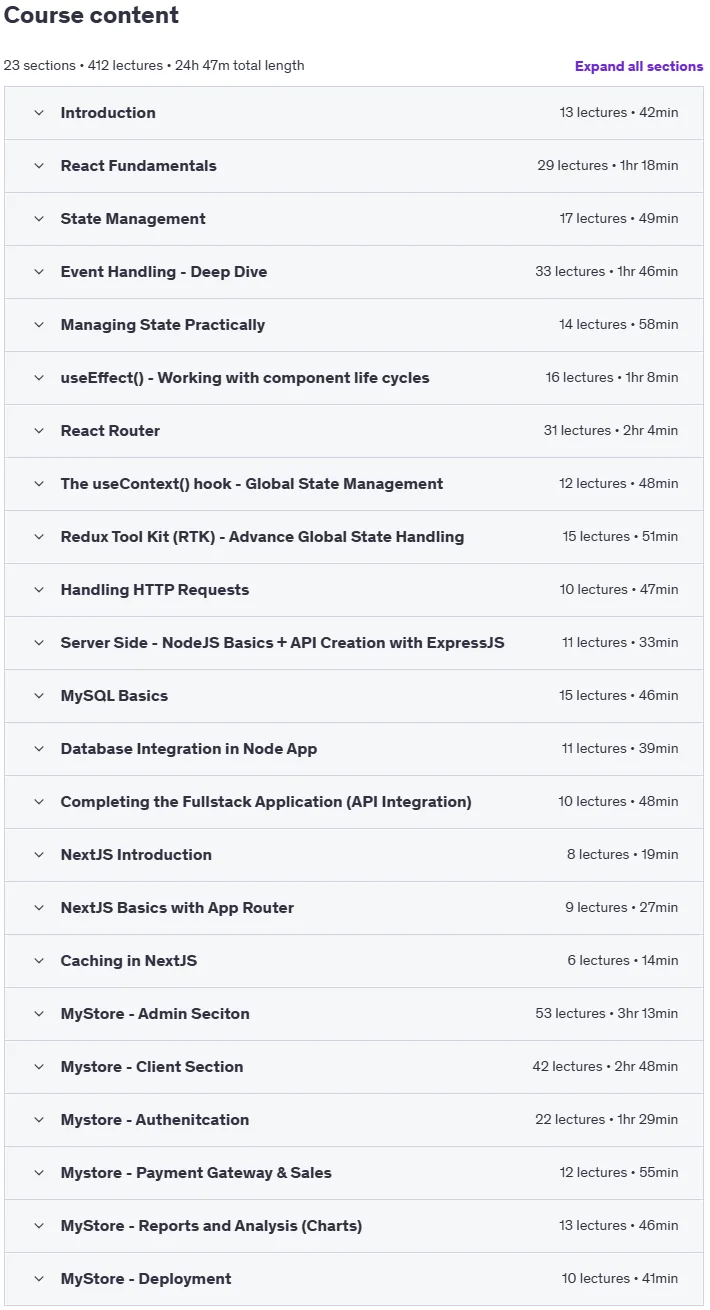Click chevron beside Handling HTTP Requests
Viewport: 710px width, 1310px height.
tap(39, 590)
